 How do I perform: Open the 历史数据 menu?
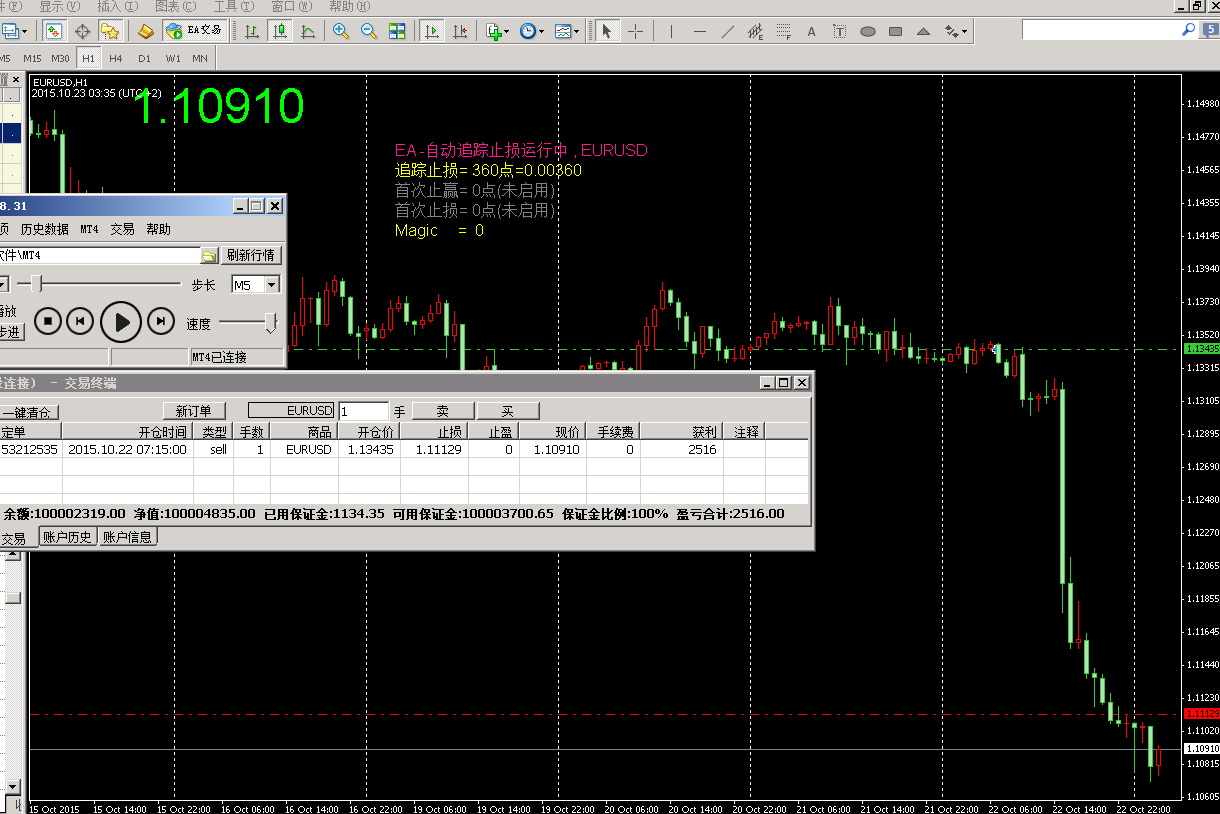[x=45, y=229]
